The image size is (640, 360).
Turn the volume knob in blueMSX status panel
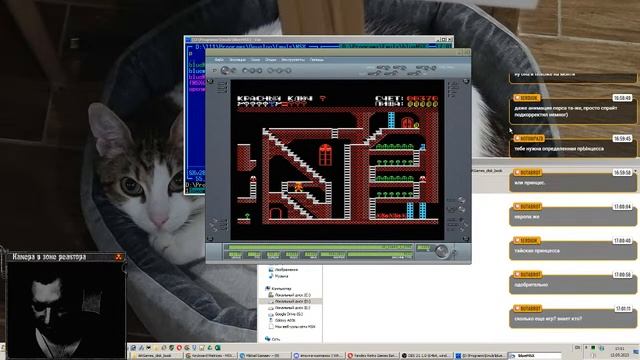[442, 251]
